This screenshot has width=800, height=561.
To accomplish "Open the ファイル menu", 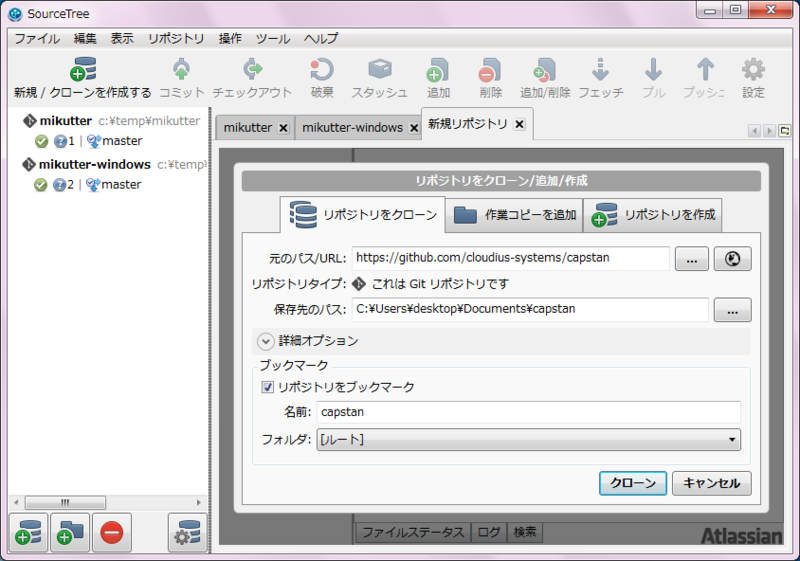I will (x=37, y=38).
